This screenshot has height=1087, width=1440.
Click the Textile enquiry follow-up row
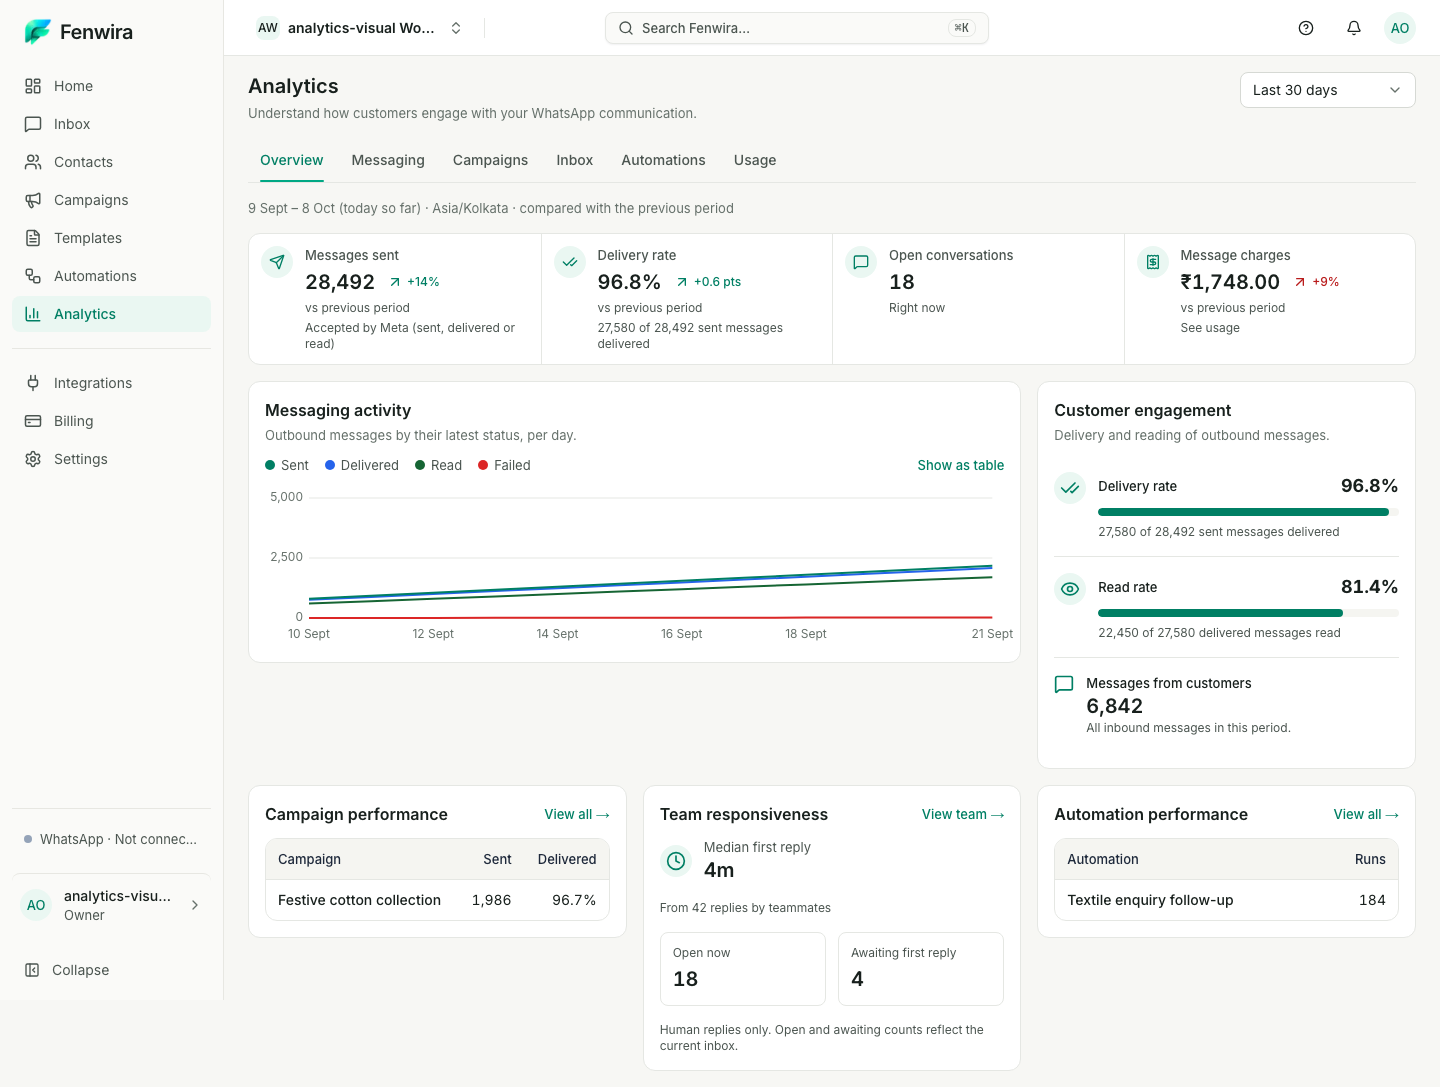pos(1226,900)
